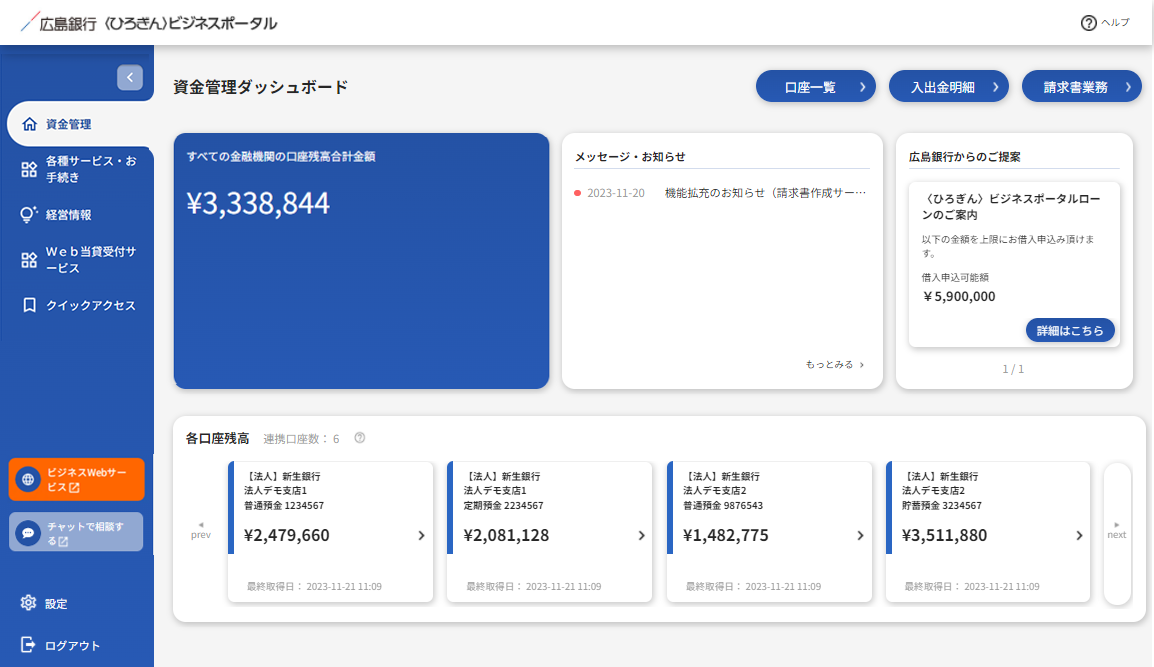Click the 詳細はこちら button

(x=1070, y=331)
